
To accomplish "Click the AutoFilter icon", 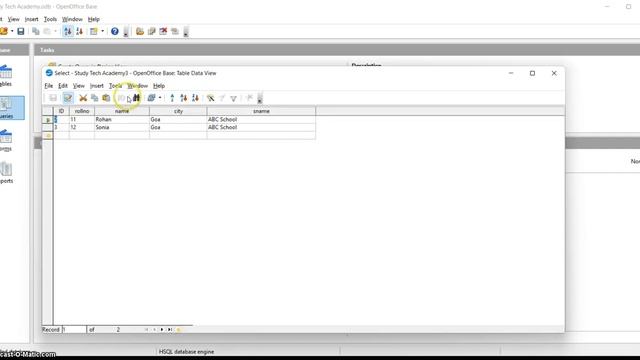I will (x=211, y=98).
